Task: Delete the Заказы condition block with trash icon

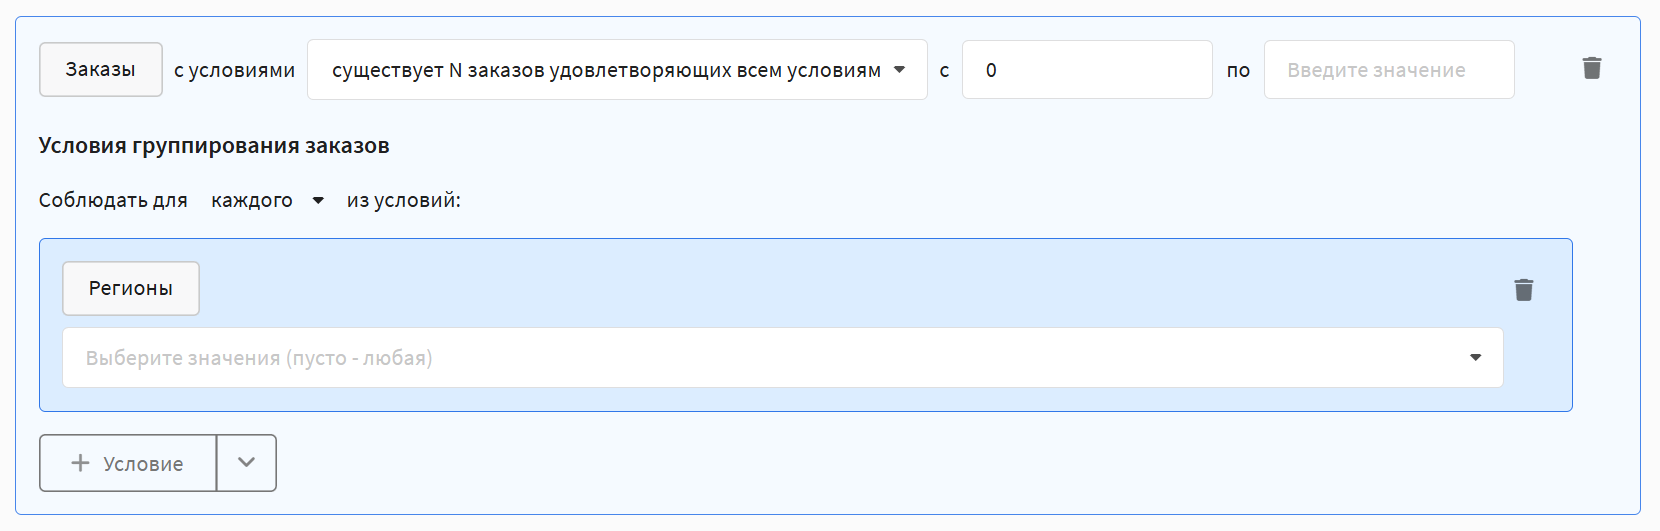Action: (1592, 68)
